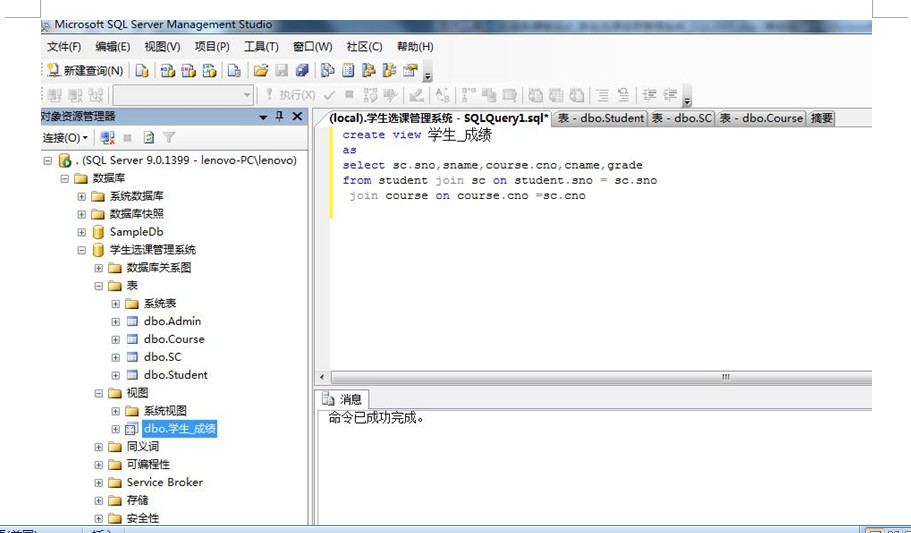Open the Connect (连接) dropdown
The height and width of the screenshot is (533, 911).
65,138
